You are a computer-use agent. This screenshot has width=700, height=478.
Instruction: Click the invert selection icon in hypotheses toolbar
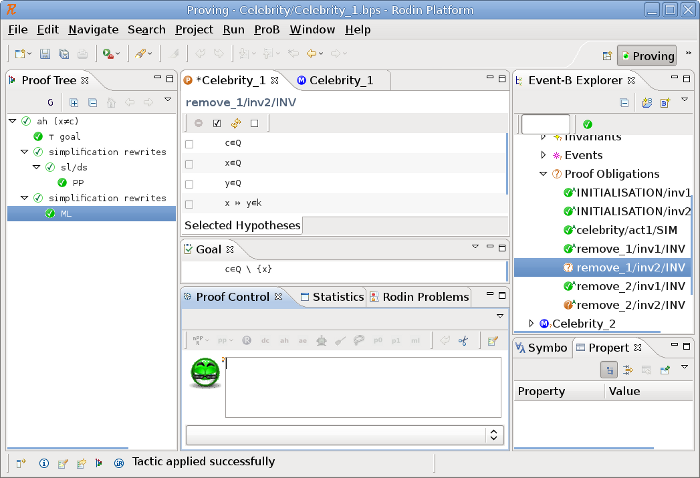[236, 123]
